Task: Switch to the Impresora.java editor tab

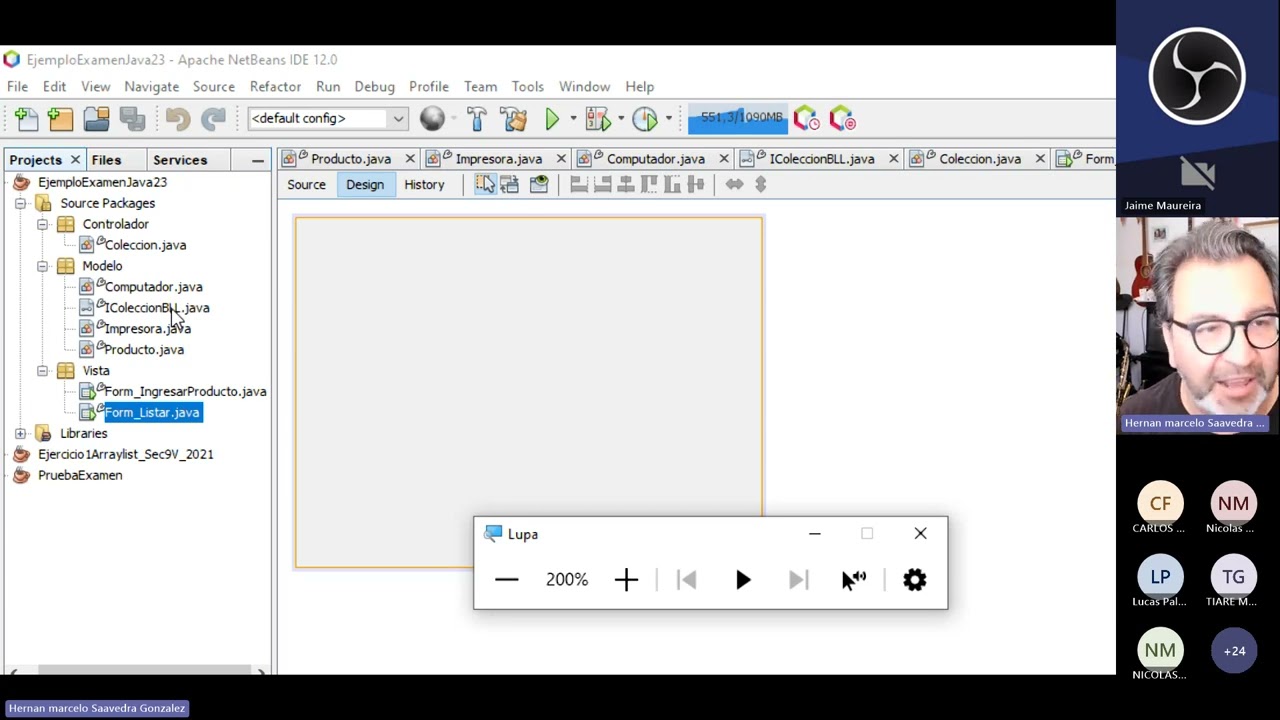Action: point(498,159)
